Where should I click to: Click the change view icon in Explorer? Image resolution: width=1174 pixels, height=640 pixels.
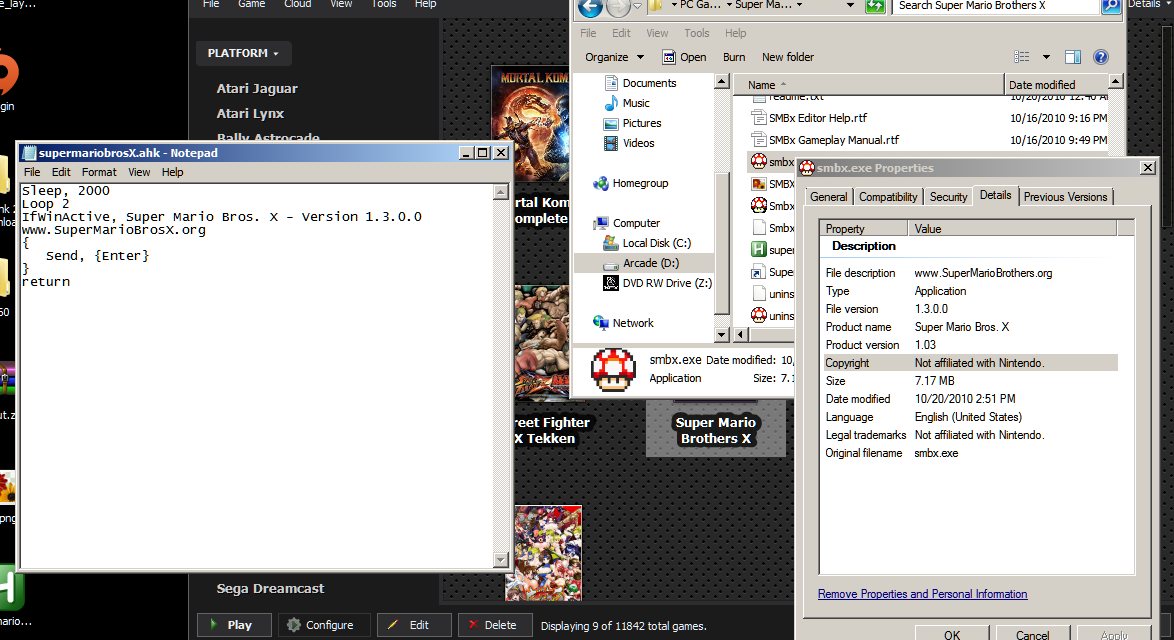pos(1021,57)
